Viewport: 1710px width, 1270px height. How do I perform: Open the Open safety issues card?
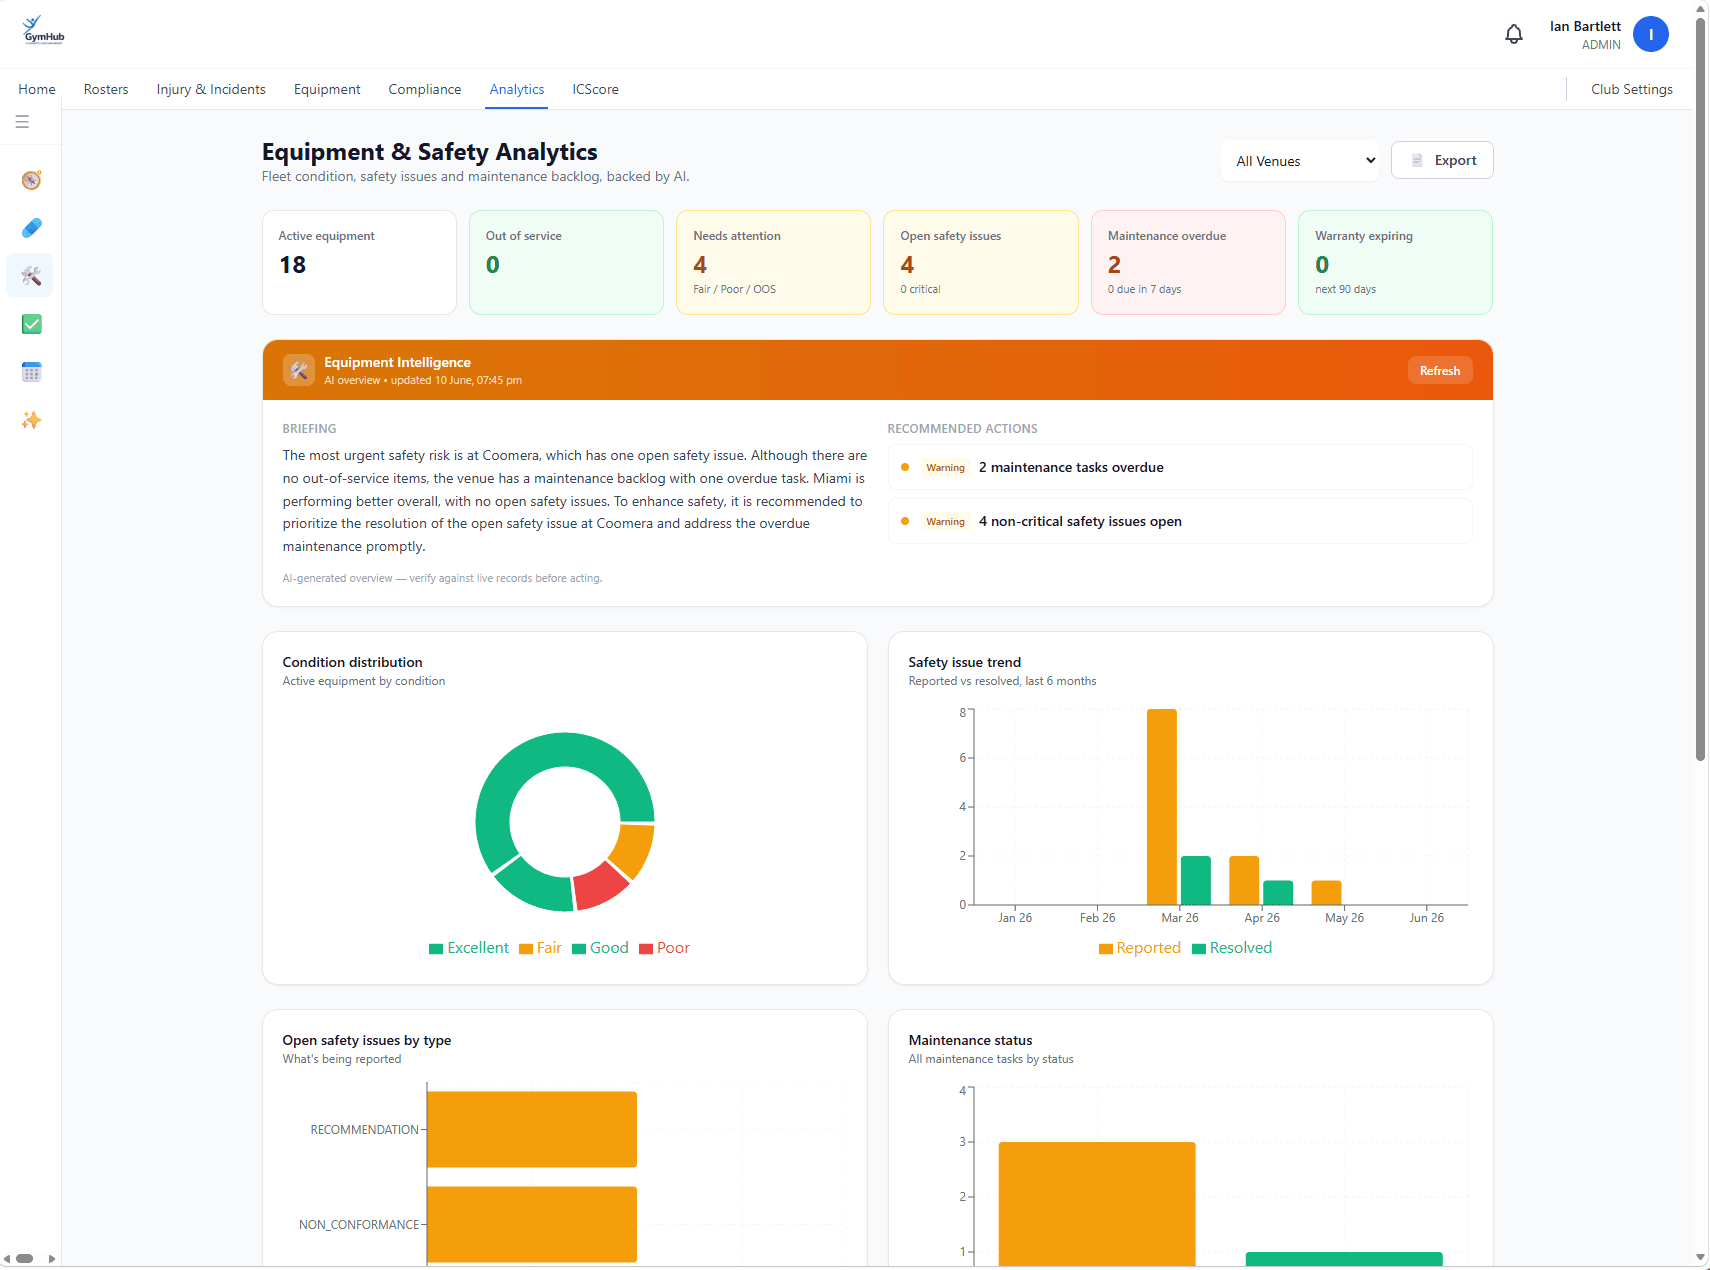pyautogui.click(x=981, y=262)
